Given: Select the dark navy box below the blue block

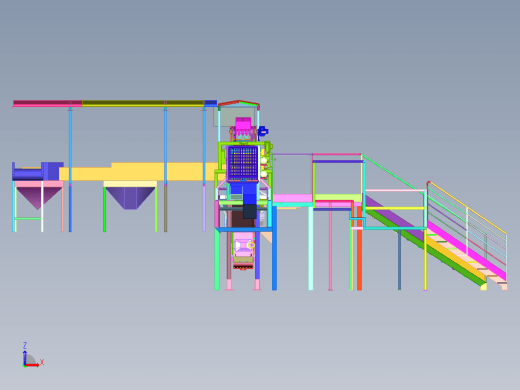Looking at the screenshot, I should [x=250, y=211].
